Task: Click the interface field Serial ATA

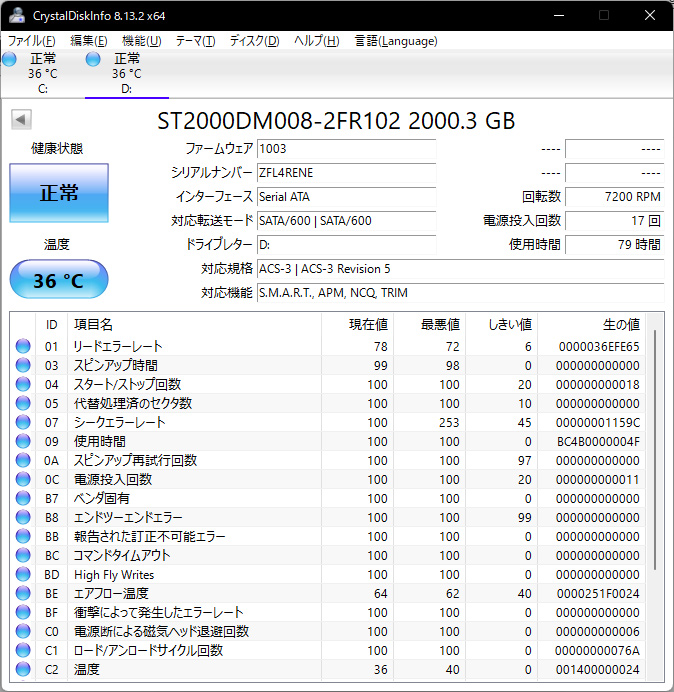Action: [346, 196]
